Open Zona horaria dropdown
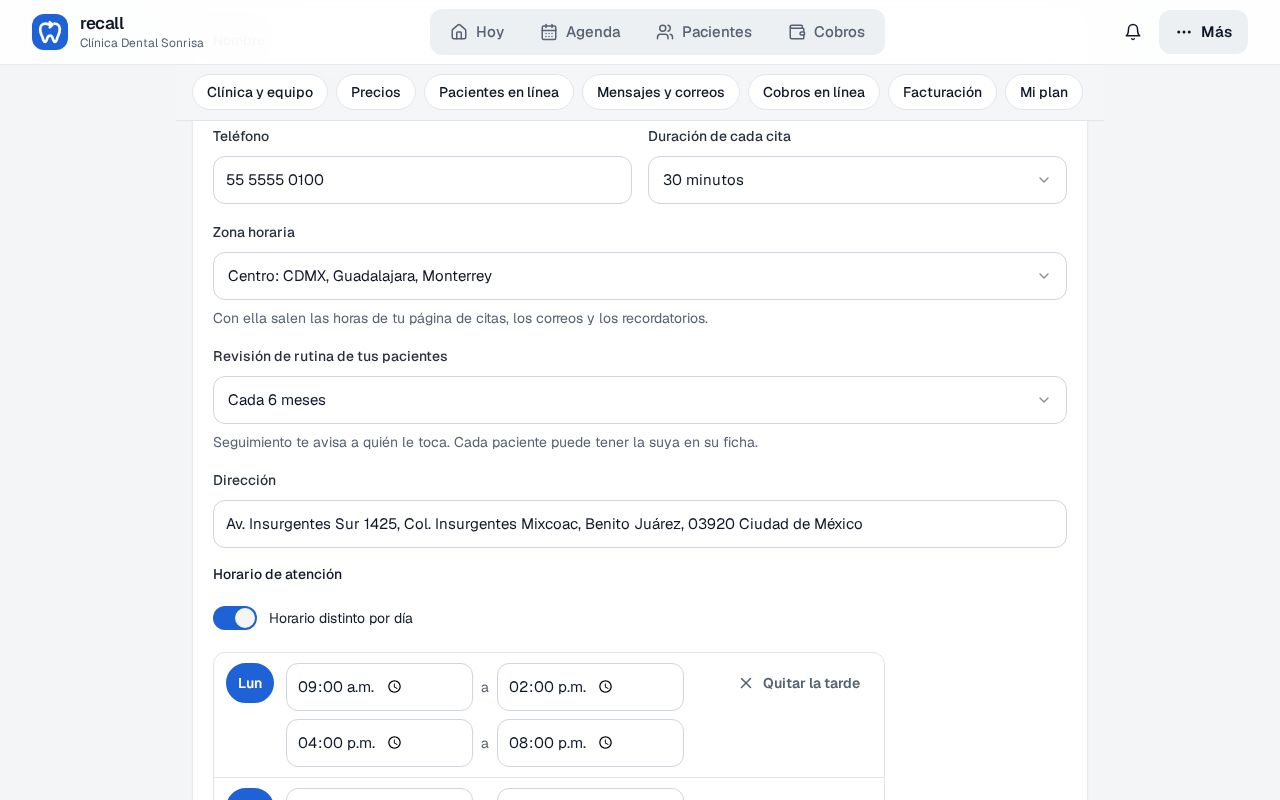This screenshot has width=1280, height=800. 640,276
